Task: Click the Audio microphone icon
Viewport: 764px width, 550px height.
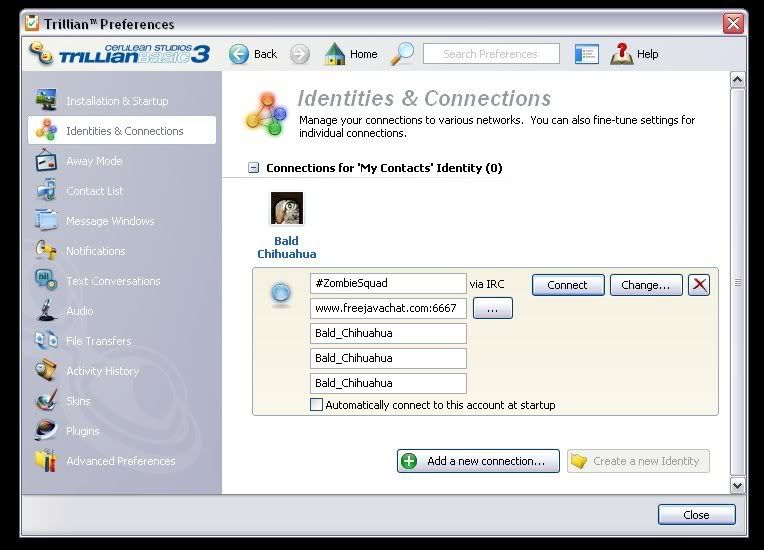Action: coord(46,310)
